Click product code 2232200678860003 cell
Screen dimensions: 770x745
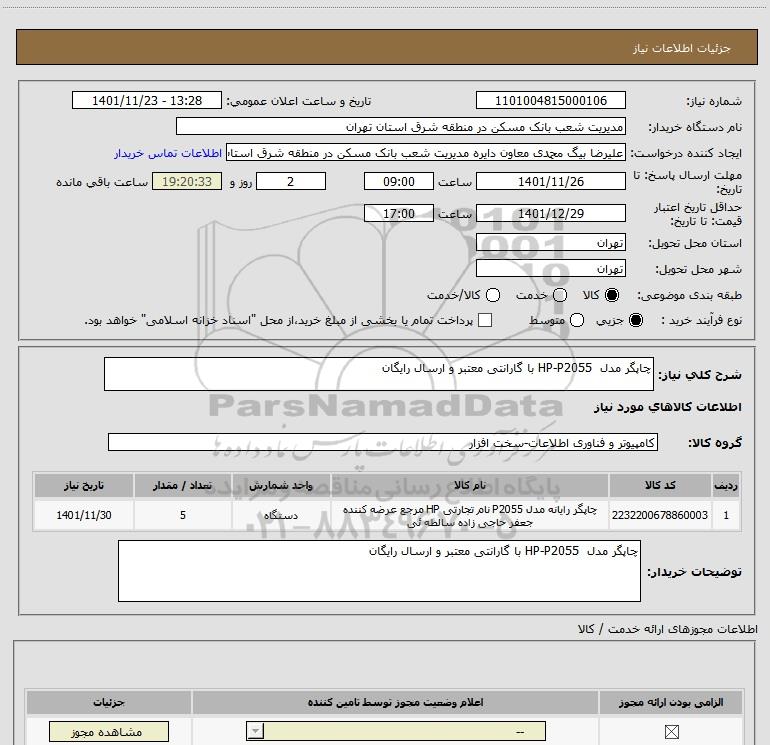660,515
